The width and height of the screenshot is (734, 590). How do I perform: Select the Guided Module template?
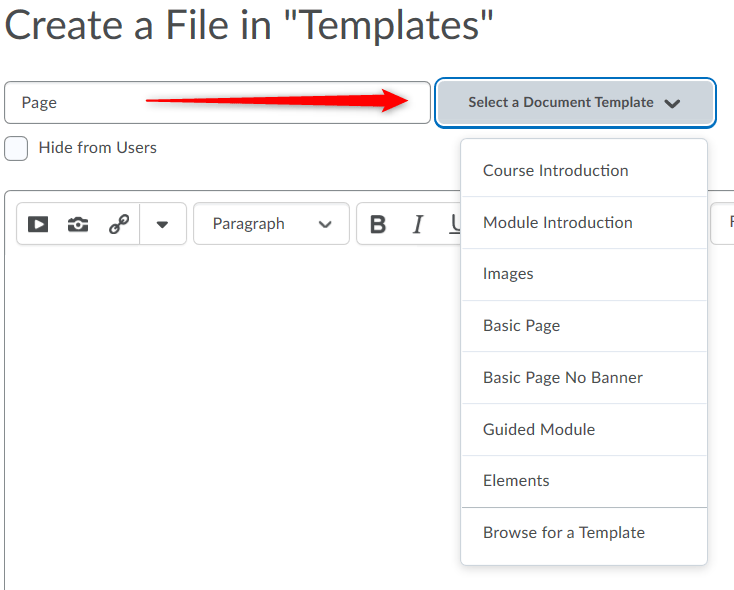tap(538, 430)
